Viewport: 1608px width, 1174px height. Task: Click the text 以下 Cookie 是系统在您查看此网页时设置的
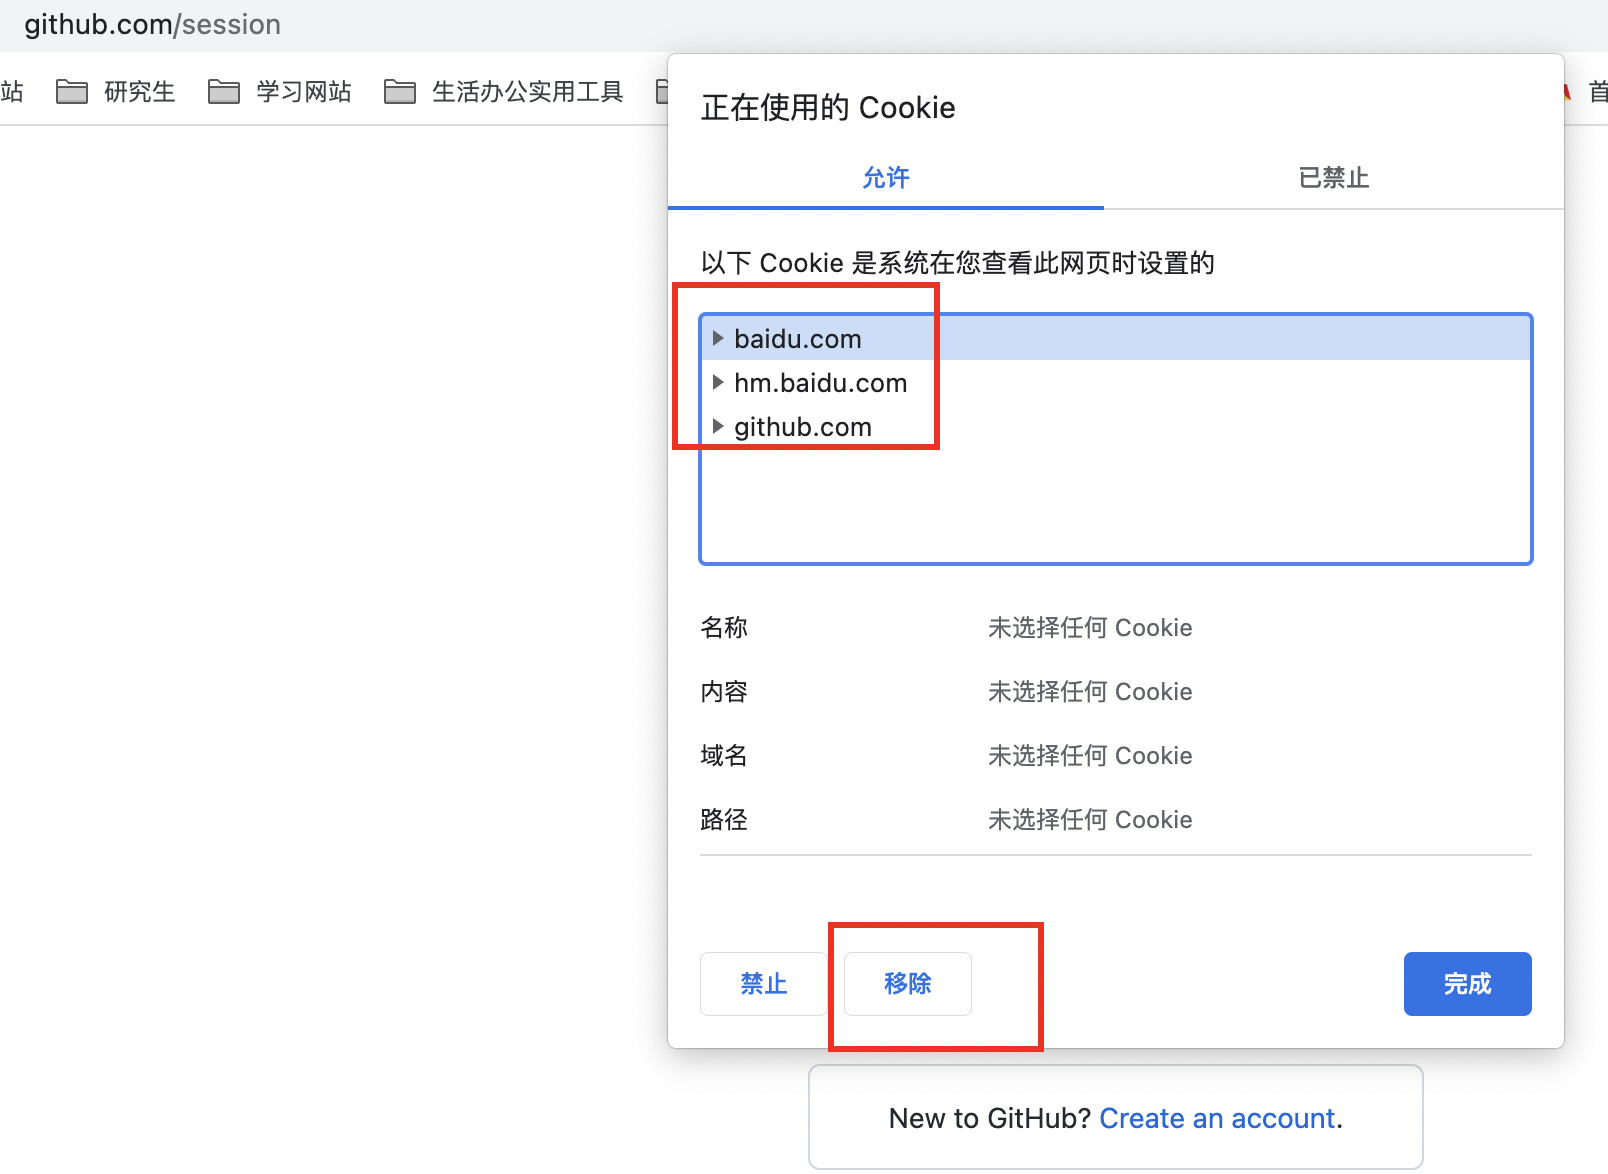point(958,263)
